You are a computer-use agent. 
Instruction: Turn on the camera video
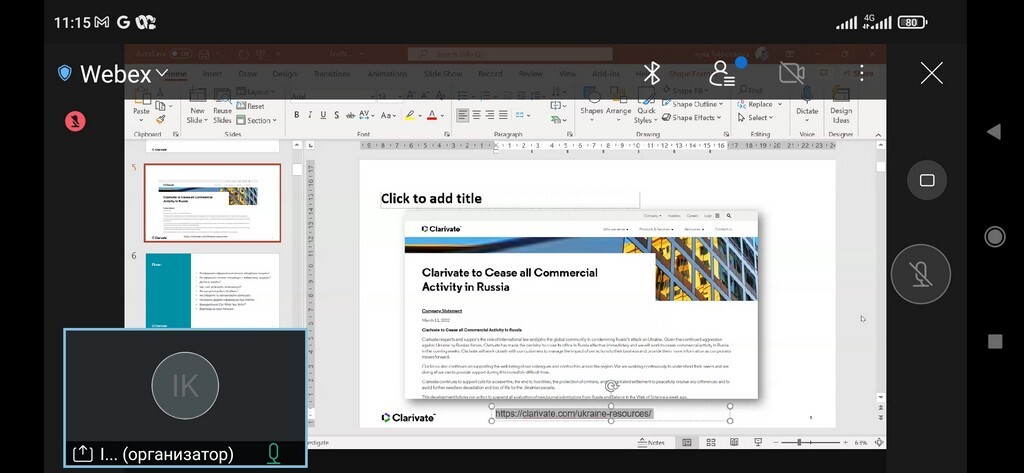pos(792,73)
